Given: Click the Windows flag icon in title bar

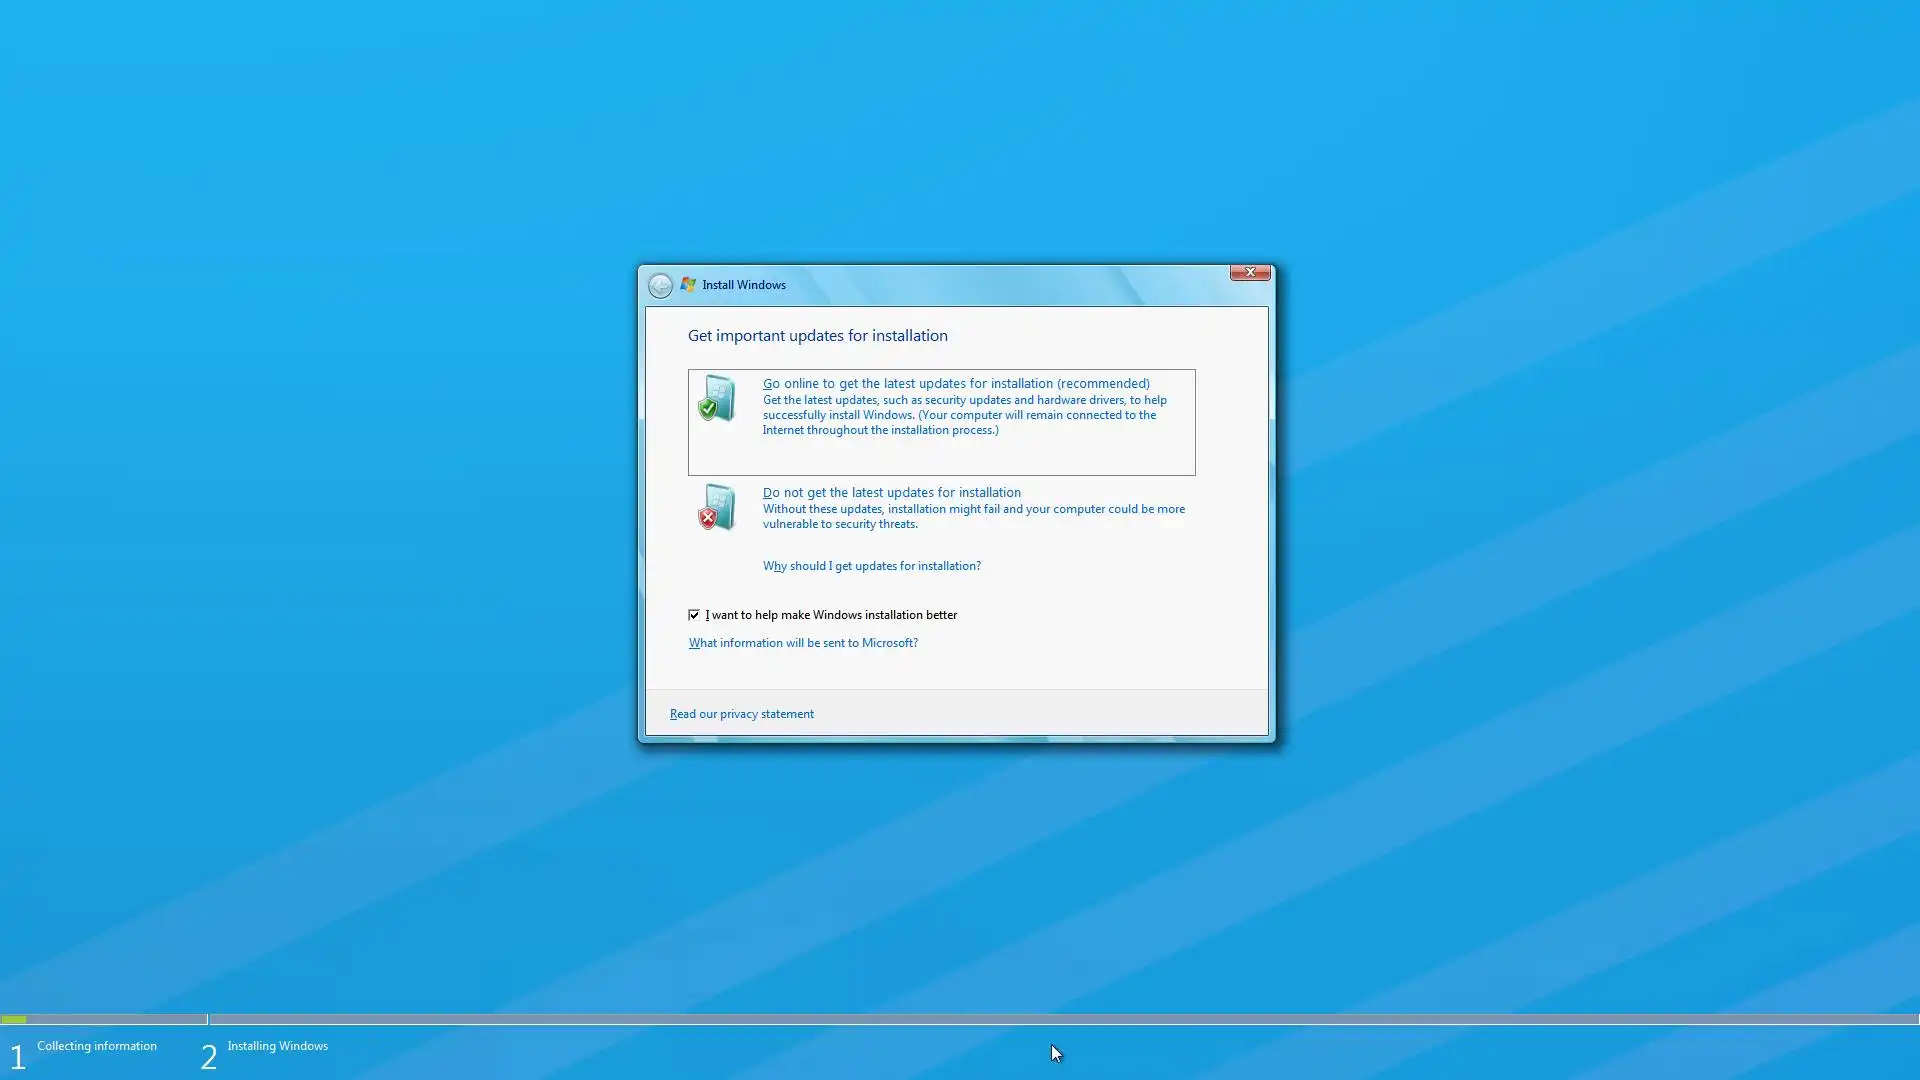Looking at the screenshot, I should 688,285.
